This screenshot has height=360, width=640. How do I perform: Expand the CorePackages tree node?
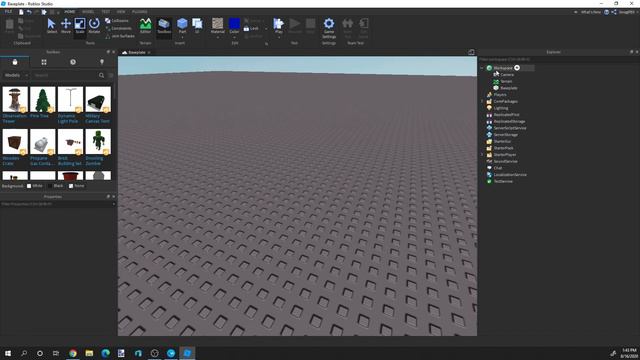coord(482,101)
